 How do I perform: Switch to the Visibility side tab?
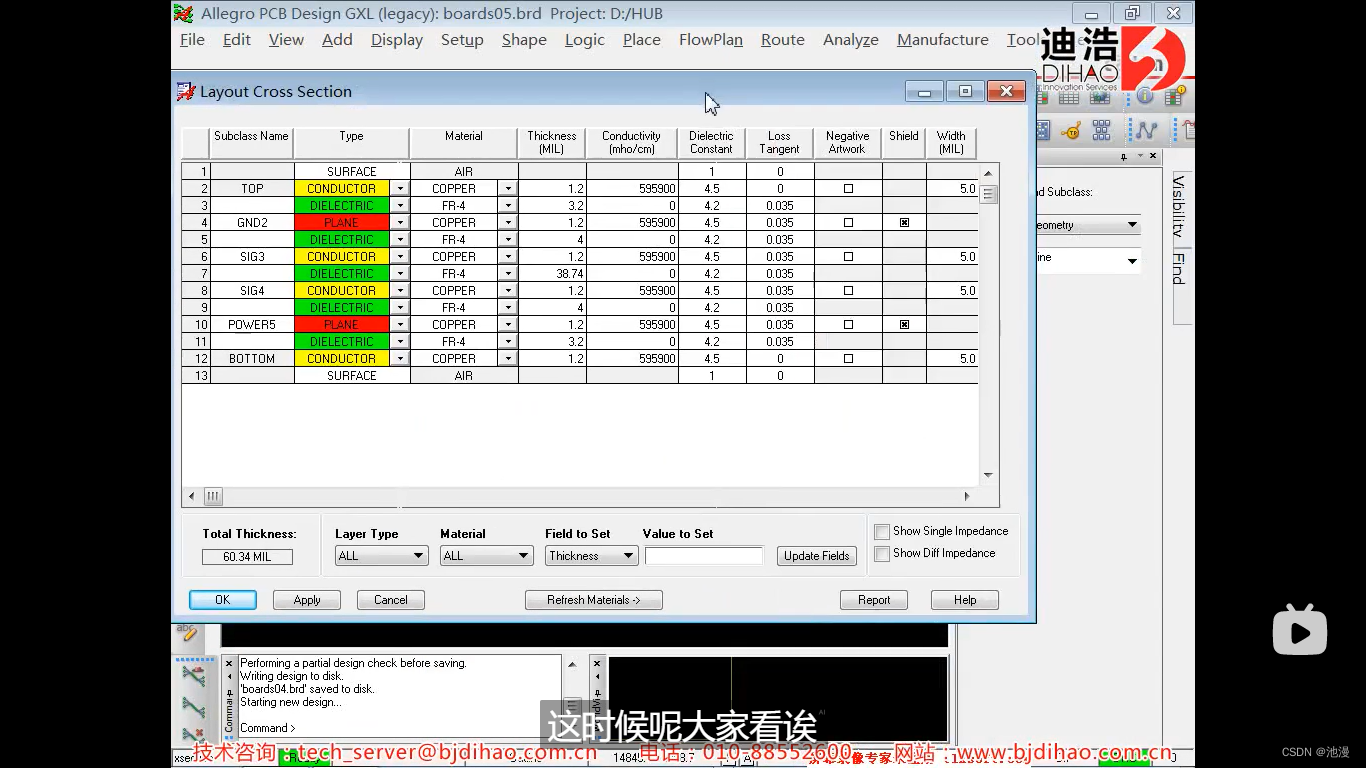point(1179,208)
